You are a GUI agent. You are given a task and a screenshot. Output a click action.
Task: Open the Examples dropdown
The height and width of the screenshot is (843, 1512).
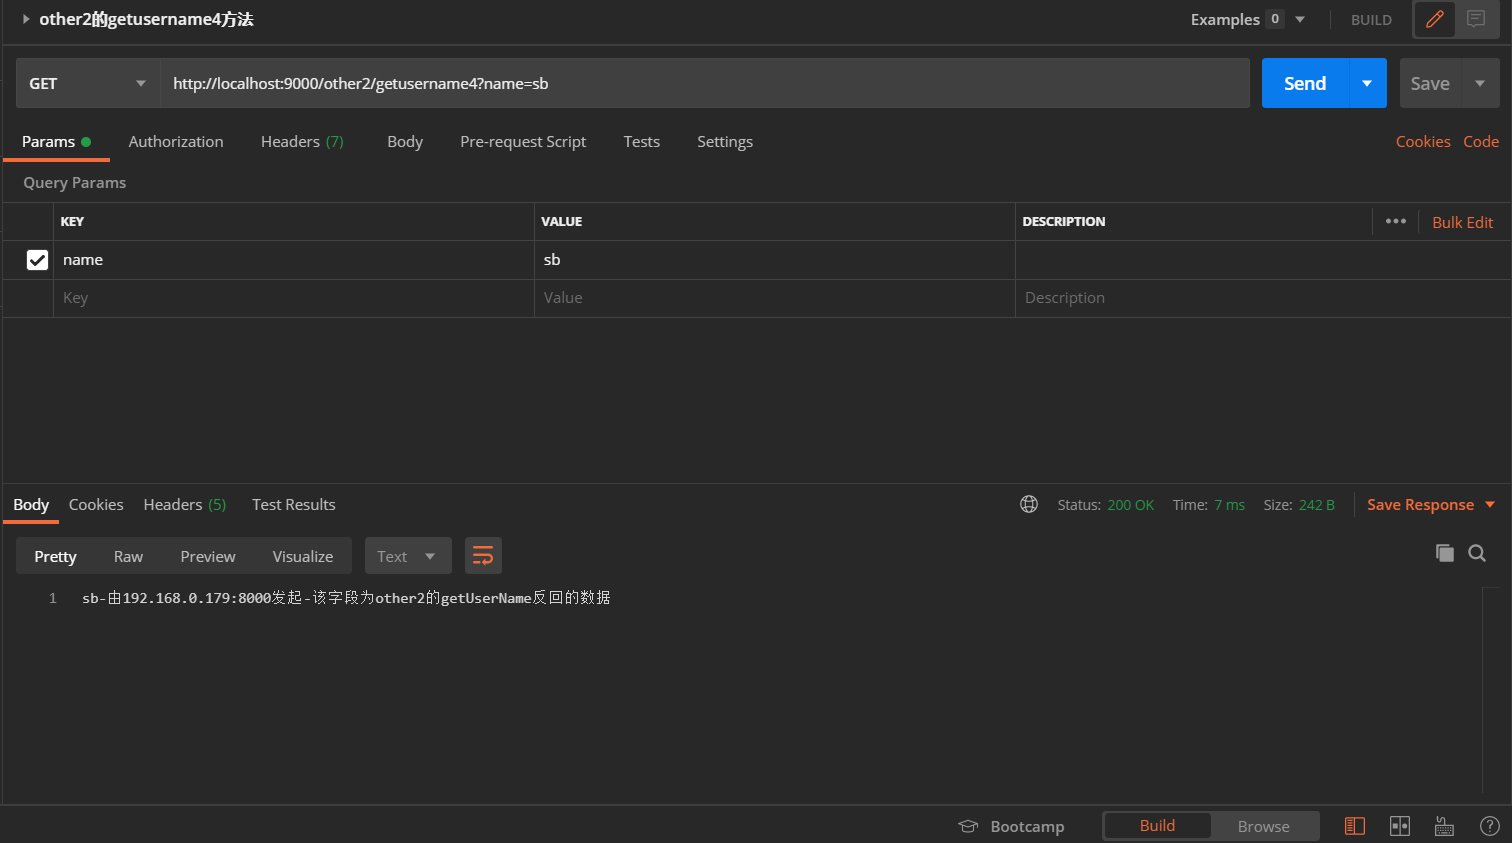point(1248,19)
